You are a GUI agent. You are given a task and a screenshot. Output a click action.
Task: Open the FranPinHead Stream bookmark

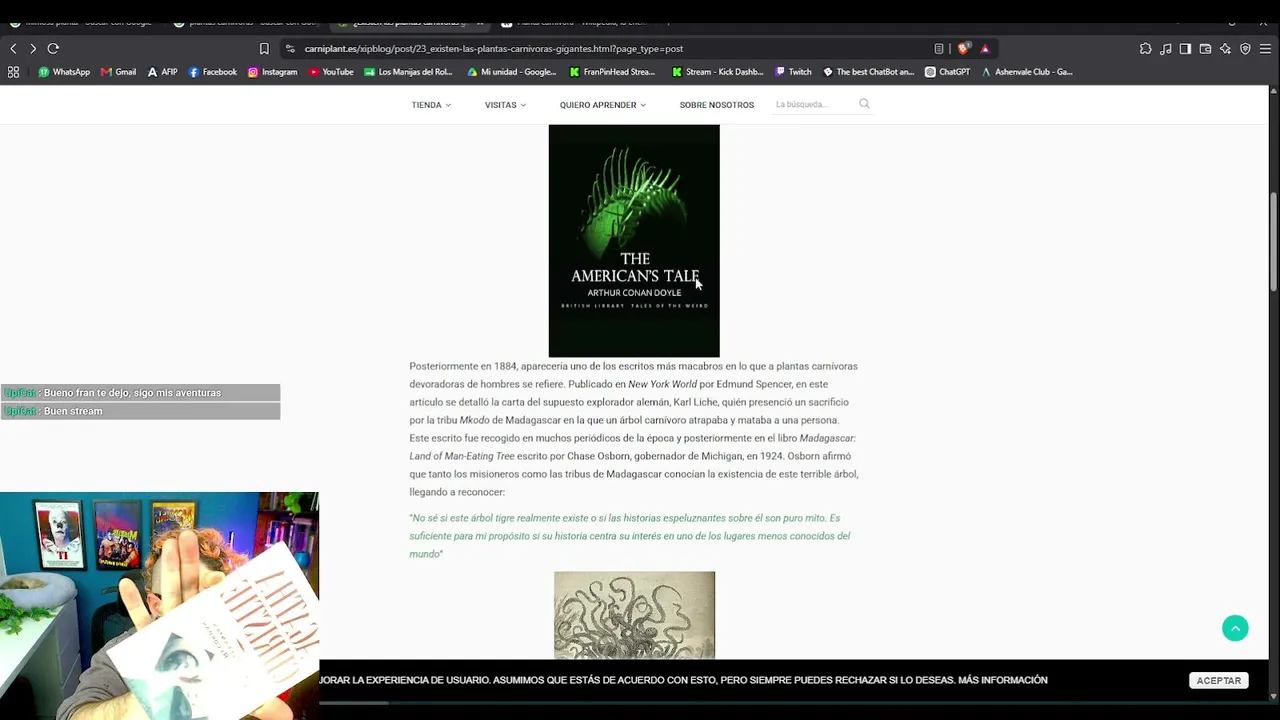[612, 72]
